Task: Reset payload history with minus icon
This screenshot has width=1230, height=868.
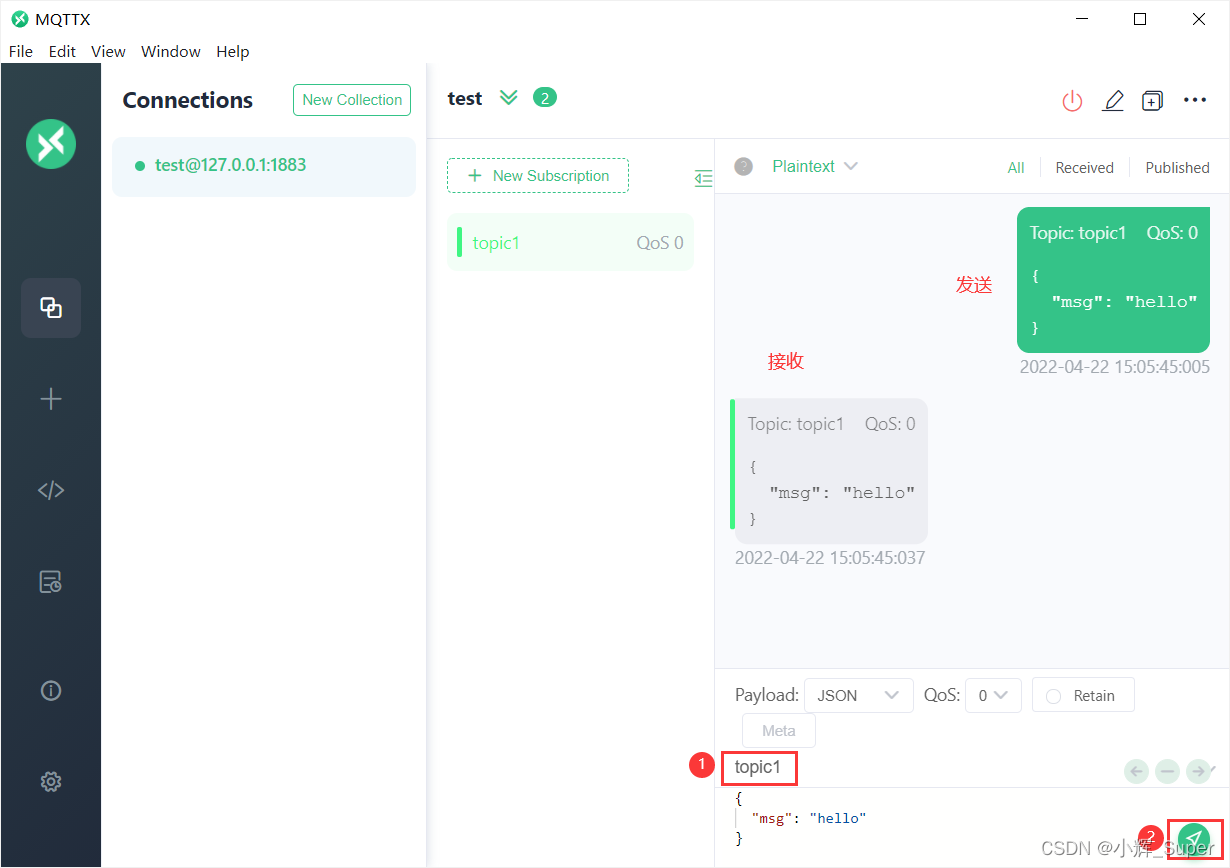Action: [1167, 771]
